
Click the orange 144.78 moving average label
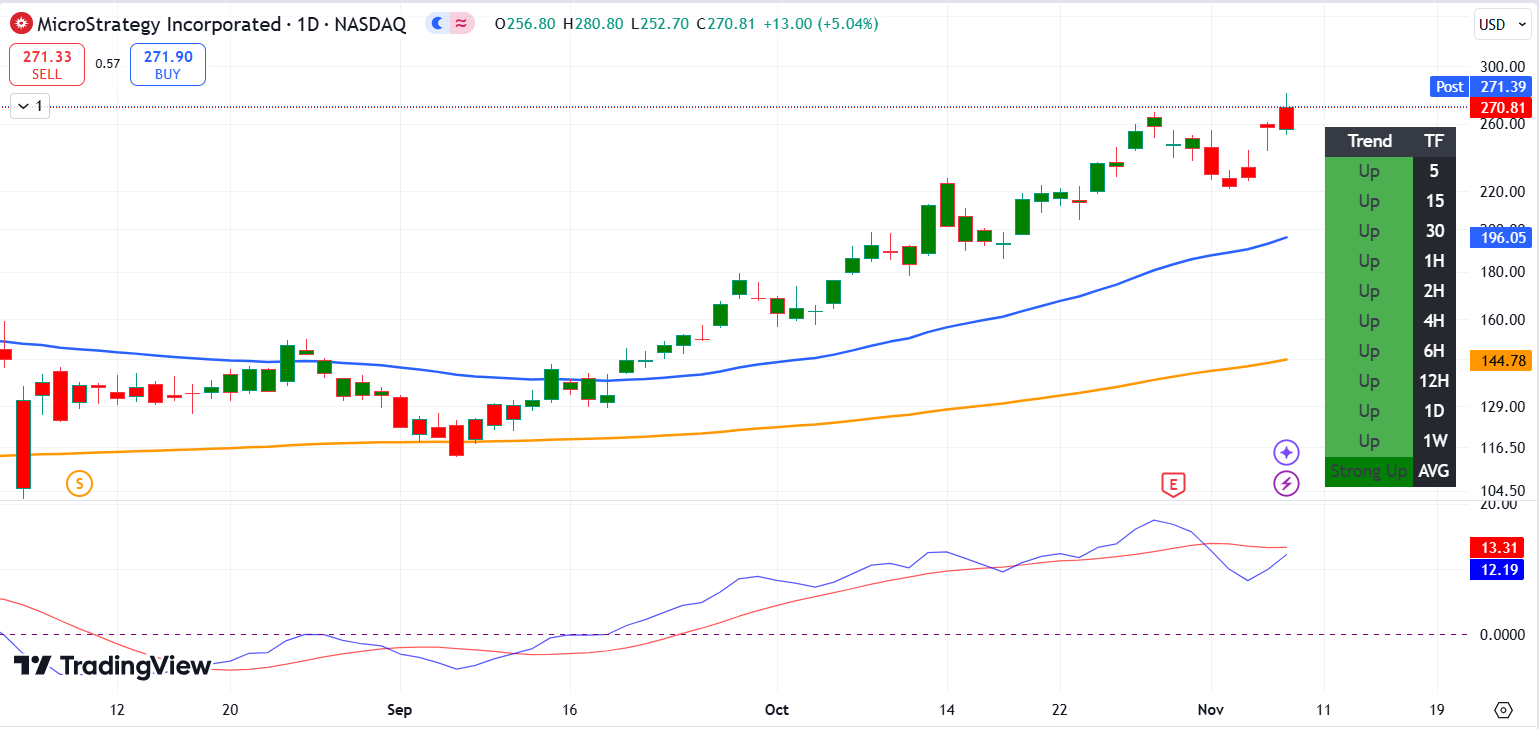pos(1501,360)
